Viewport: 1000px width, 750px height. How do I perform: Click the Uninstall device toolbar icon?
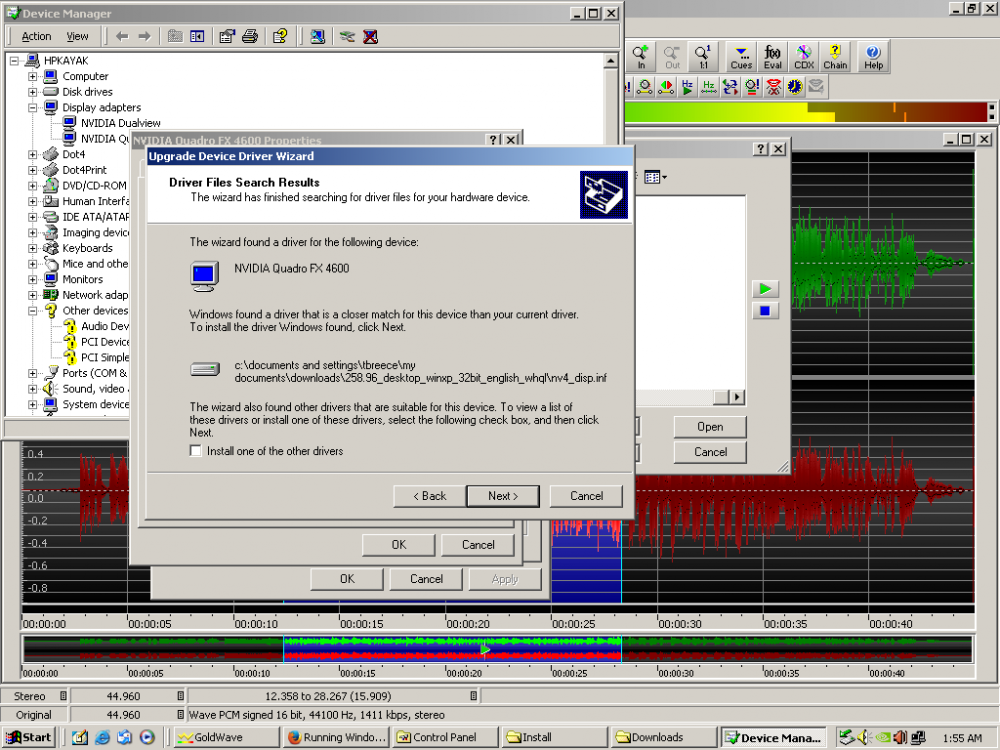pos(370,36)
